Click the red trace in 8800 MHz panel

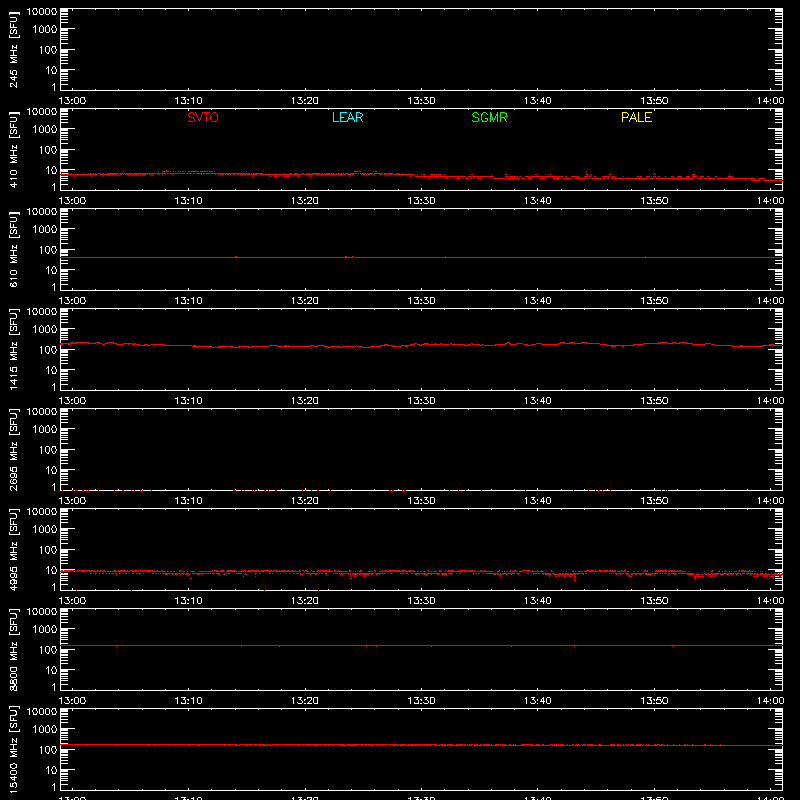421,645
